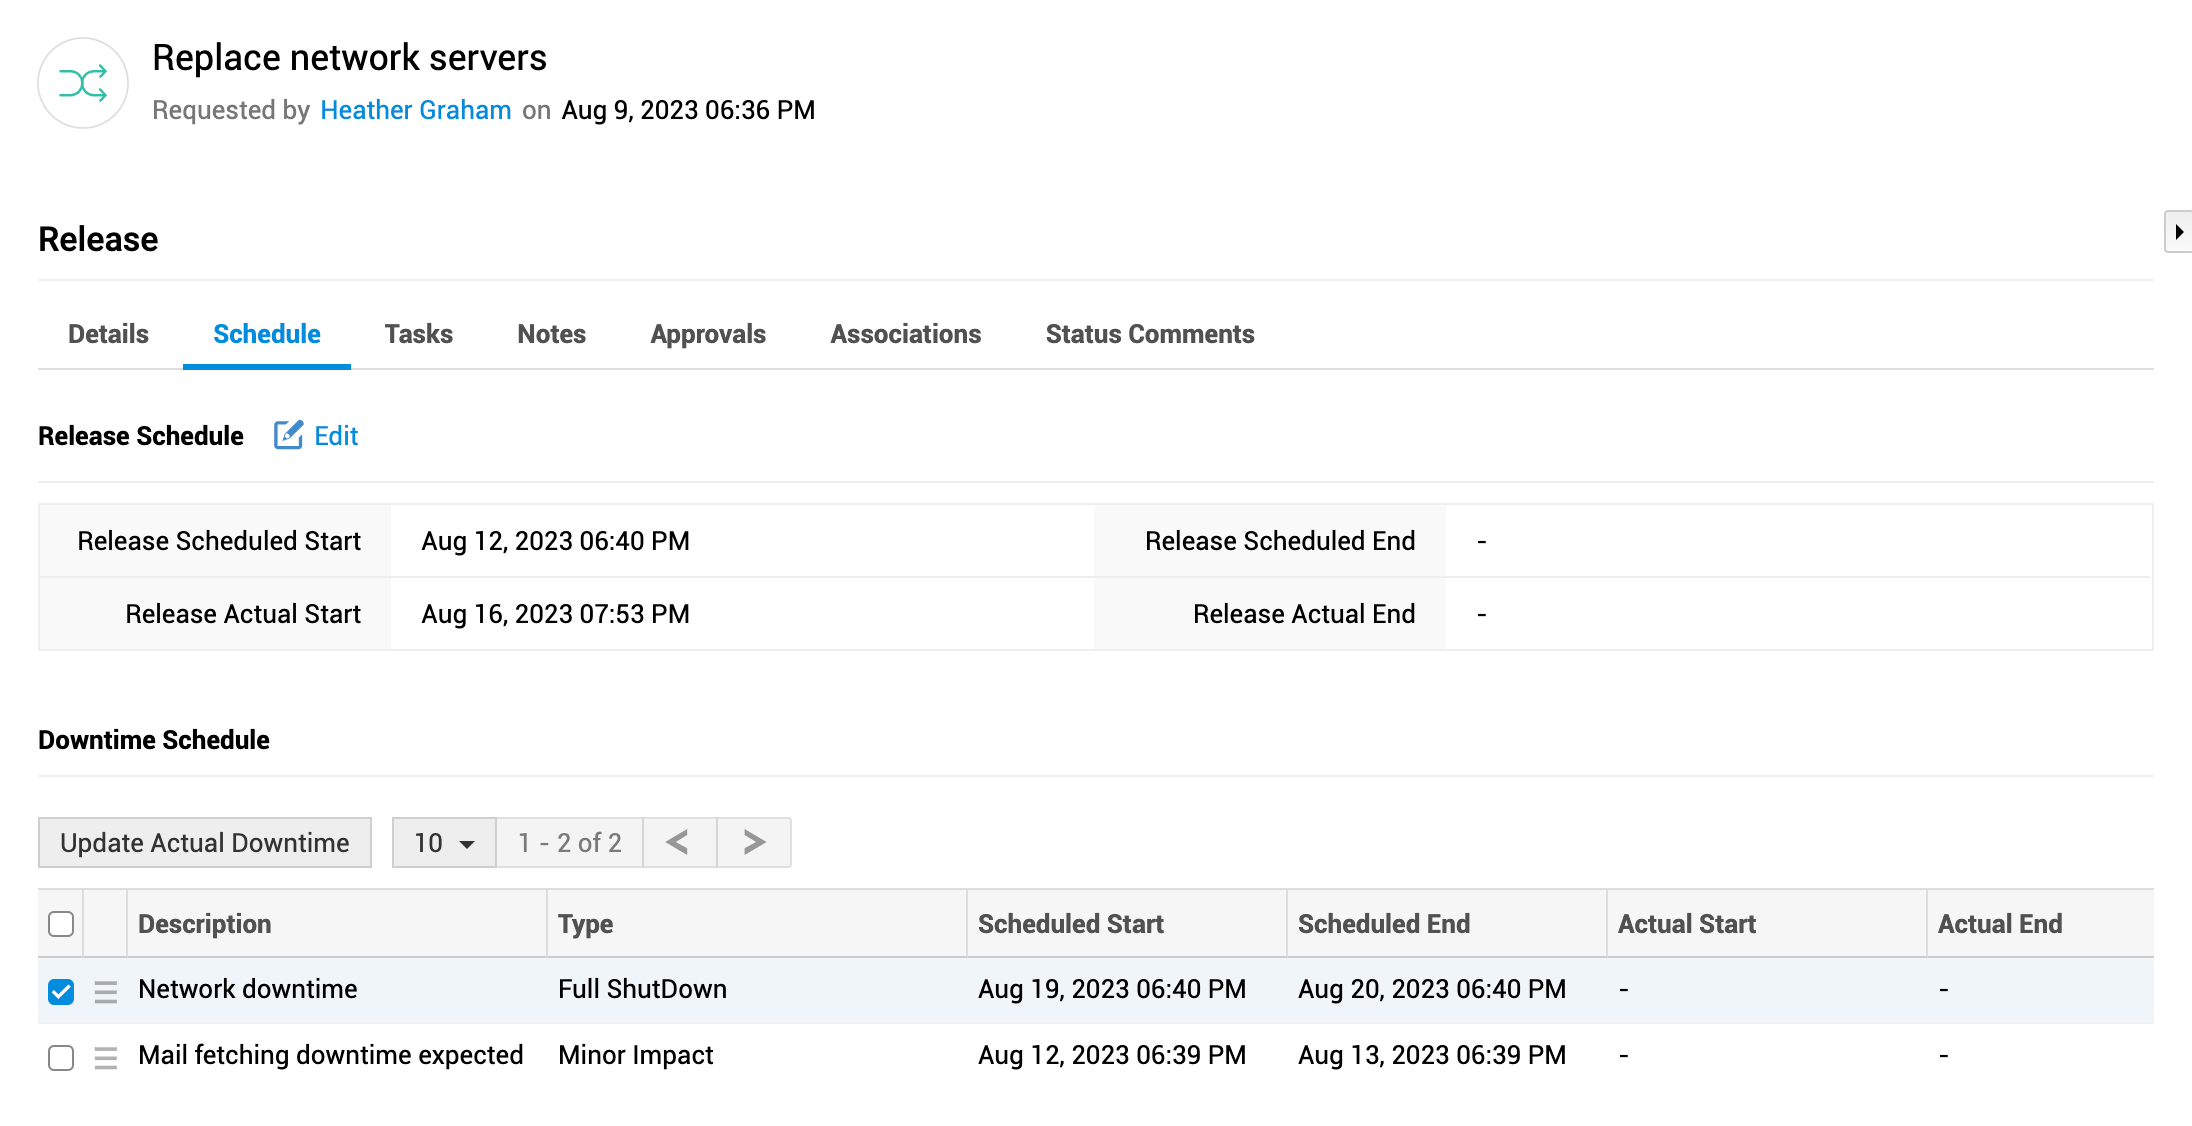Go to next page of downtime list

(754, 842)
